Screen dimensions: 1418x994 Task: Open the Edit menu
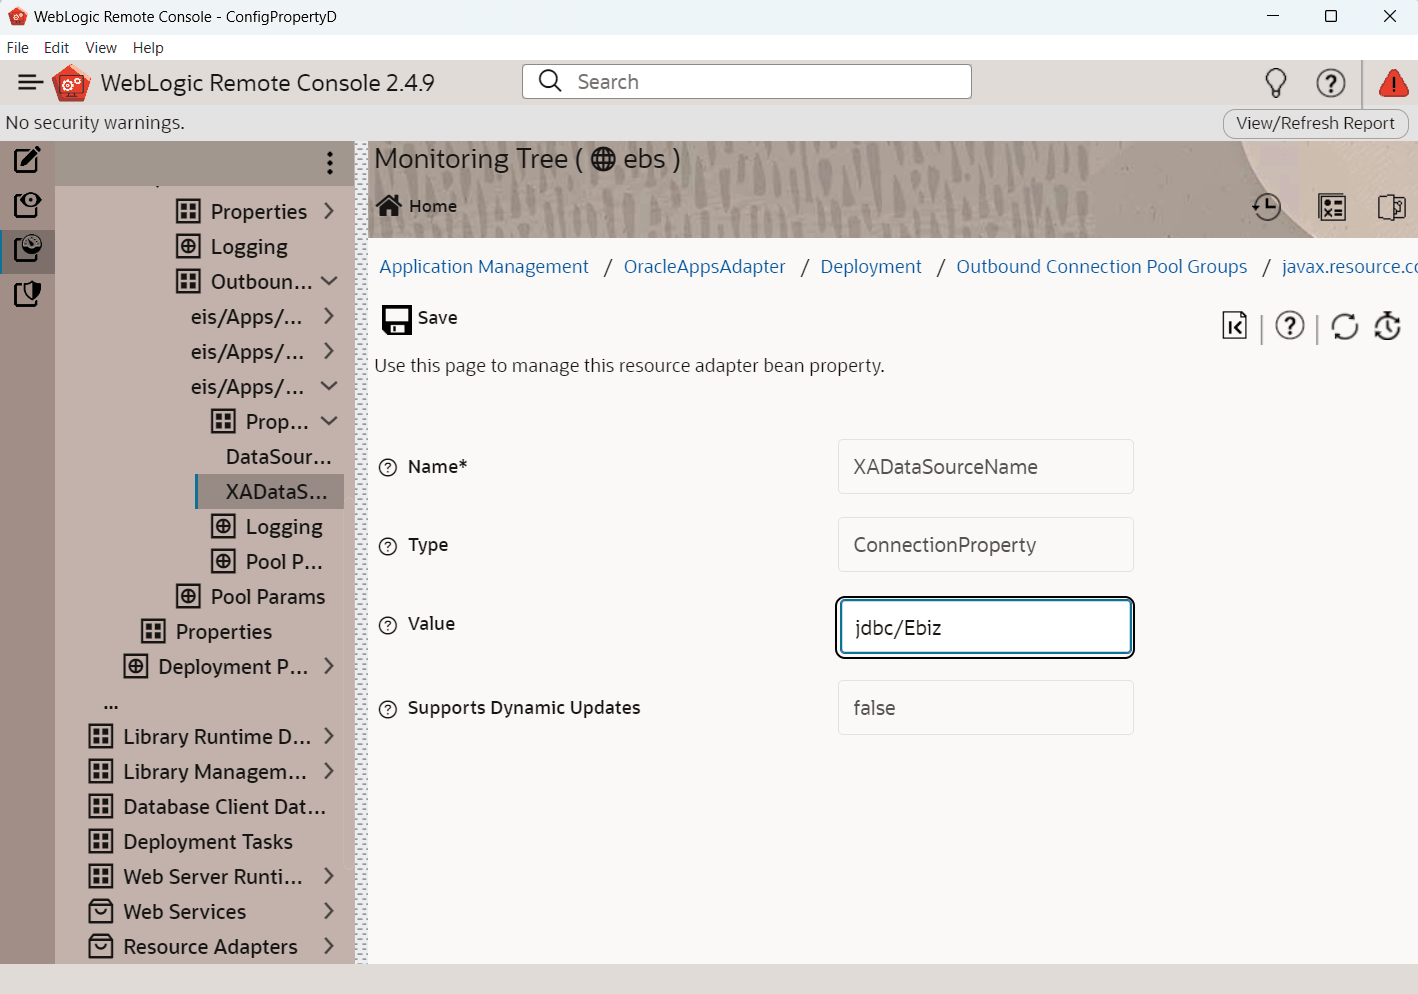[56, 48]
